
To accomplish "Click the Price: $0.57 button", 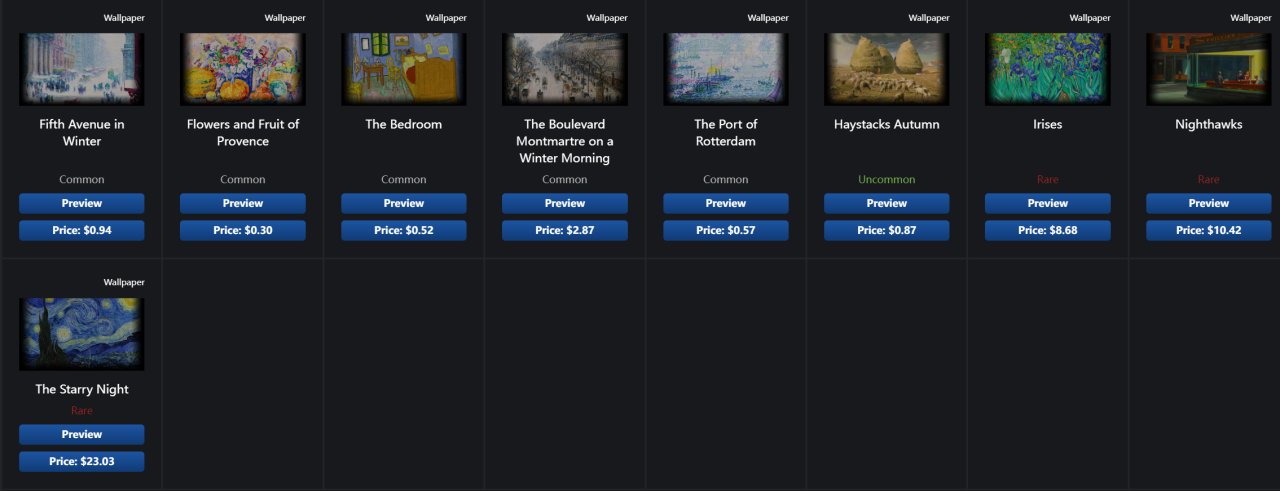I will (726, 230).
